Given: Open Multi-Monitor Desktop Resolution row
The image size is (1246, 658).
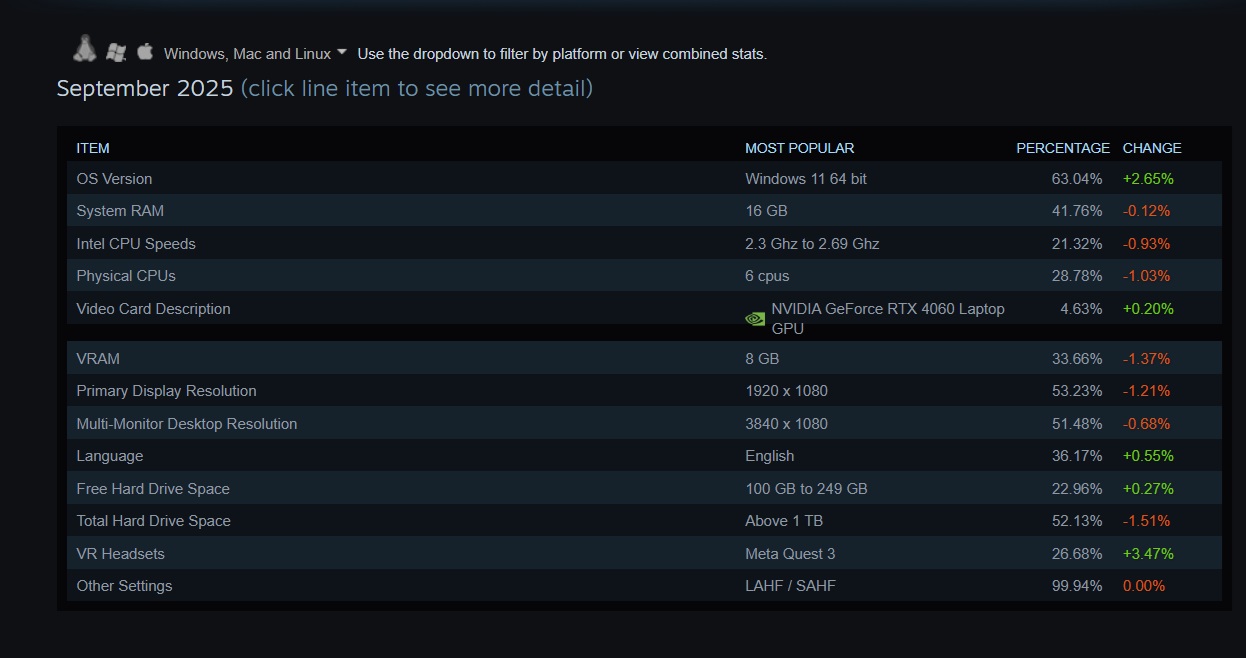Looking at the screenshot, I should tap(187, 424).
